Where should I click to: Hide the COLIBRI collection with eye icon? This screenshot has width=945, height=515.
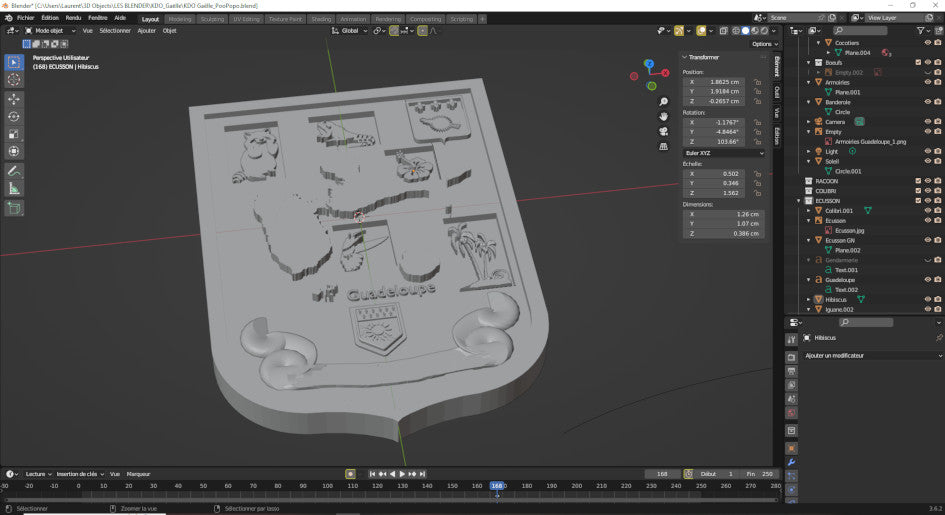[x=928, y=191]
